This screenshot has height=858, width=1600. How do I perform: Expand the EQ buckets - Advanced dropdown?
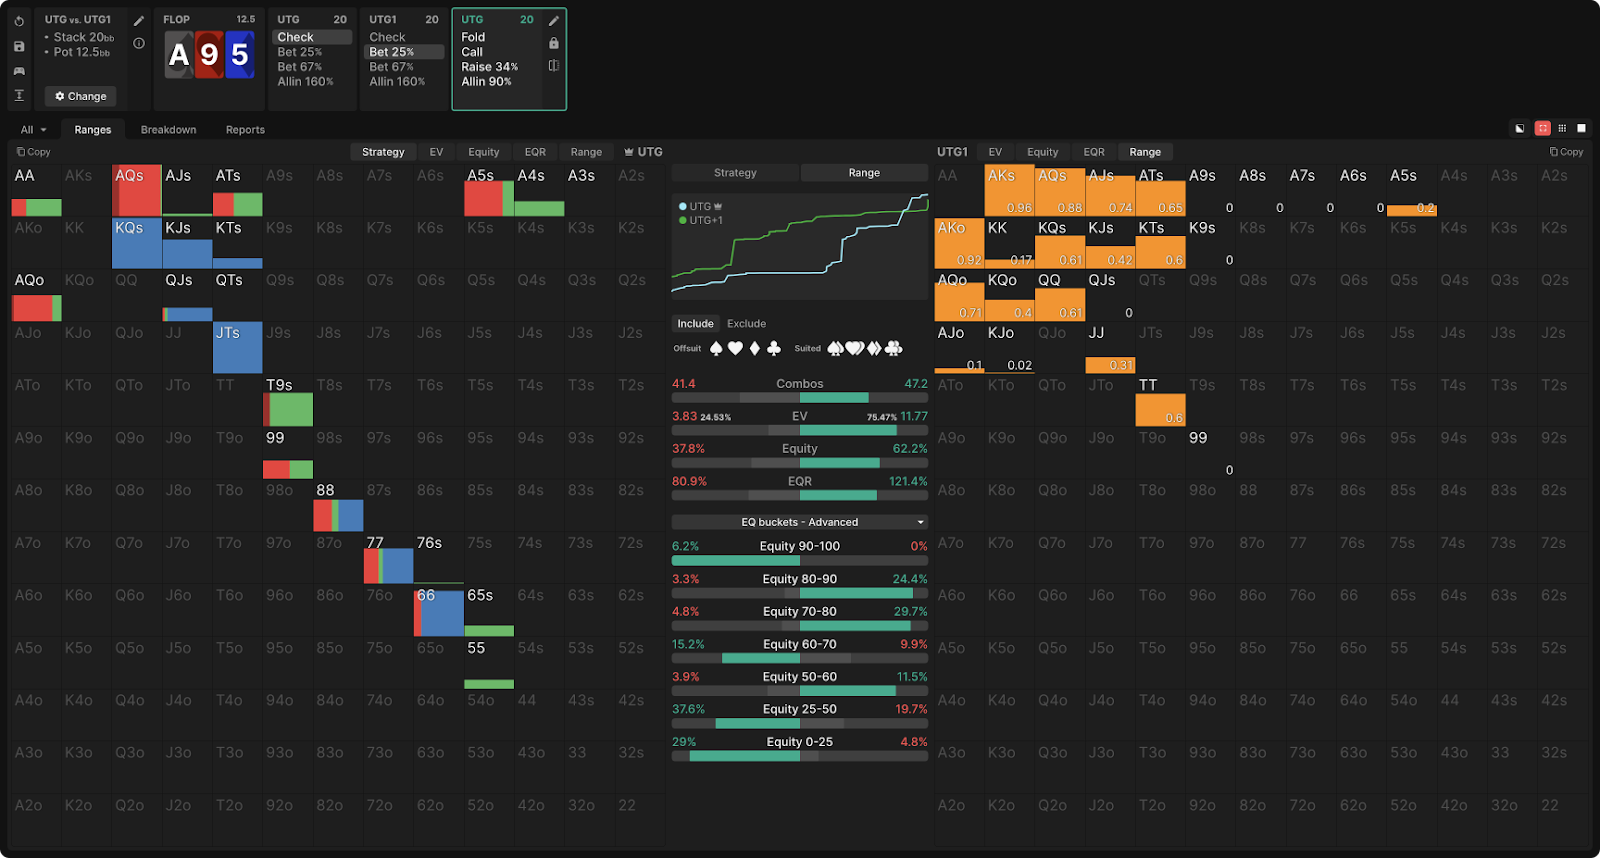pyautogui.click(x=799, y=522)
